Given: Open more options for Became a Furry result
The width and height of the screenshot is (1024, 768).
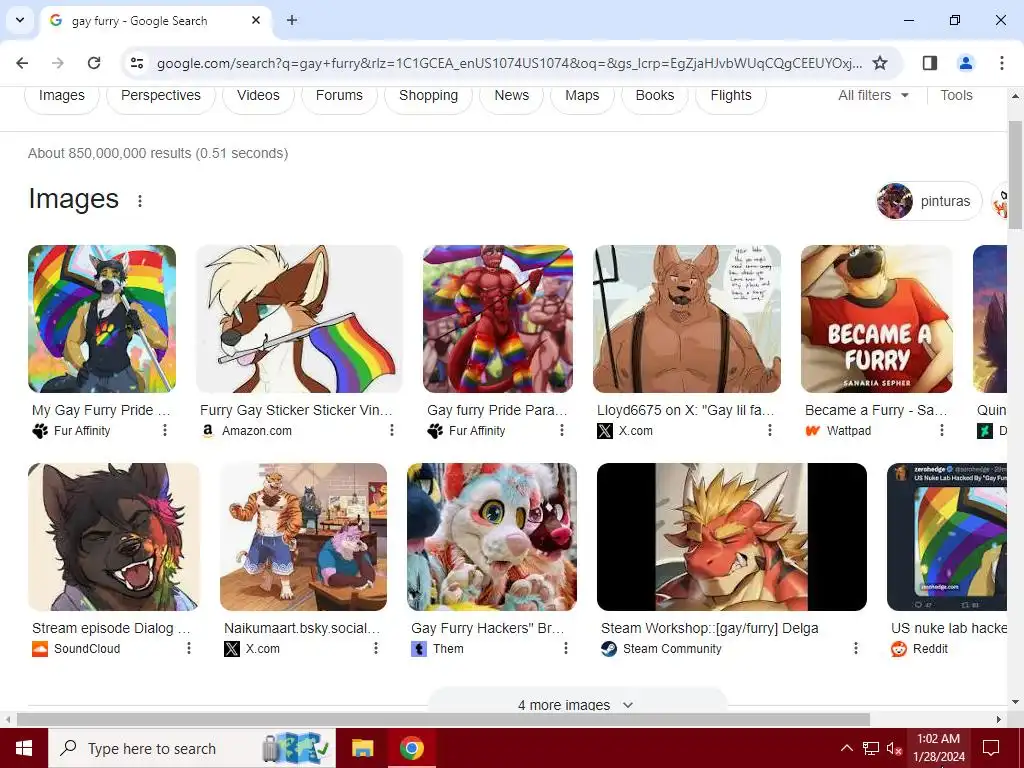Looking at the screenshot, I should coord(941,430).
